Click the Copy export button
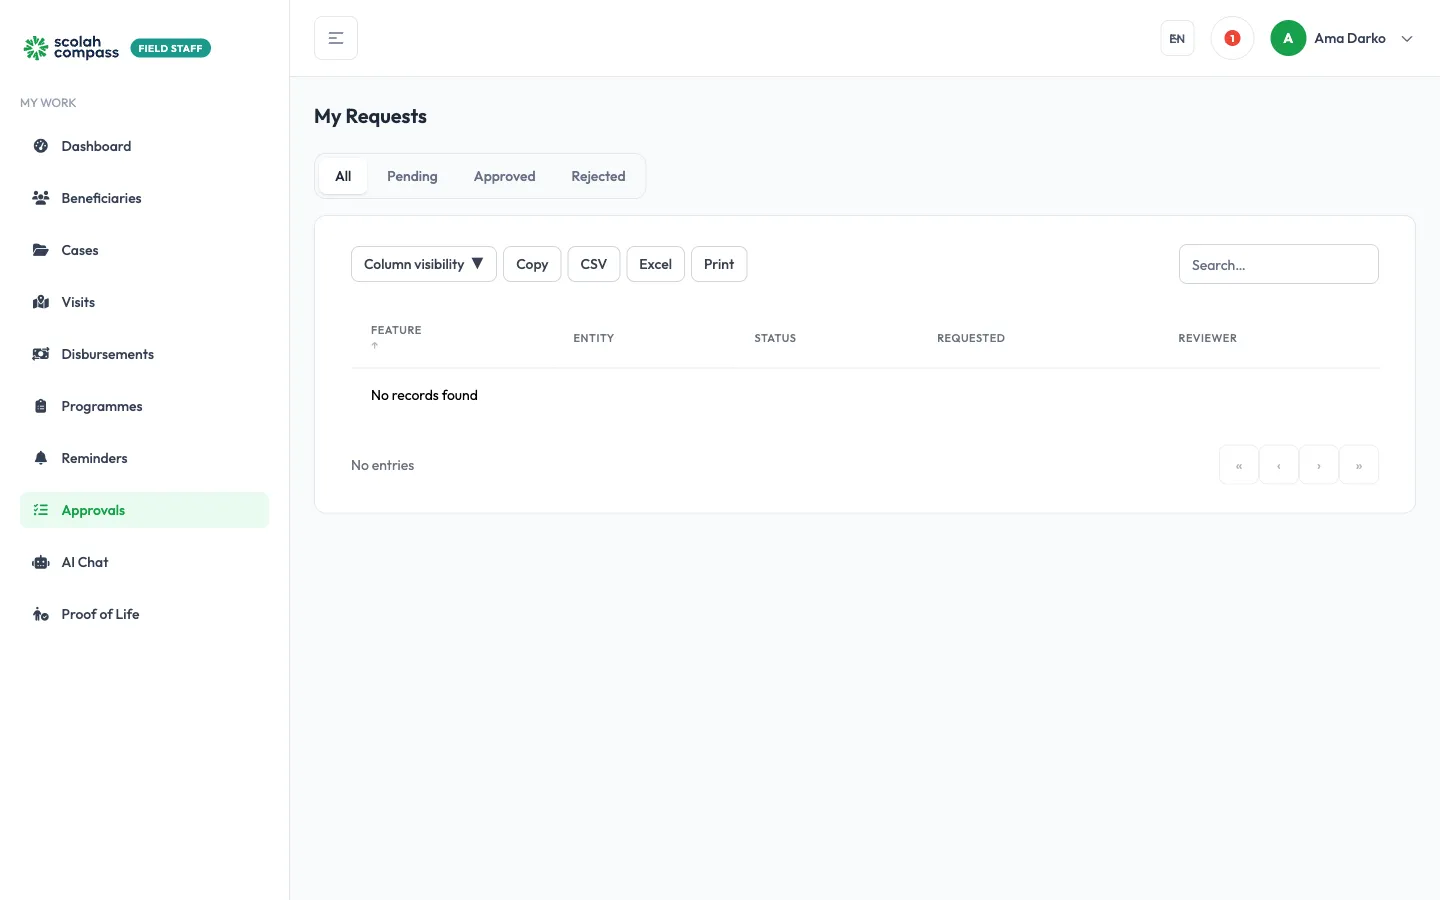The image size is (1440, 900). (532, 264)
